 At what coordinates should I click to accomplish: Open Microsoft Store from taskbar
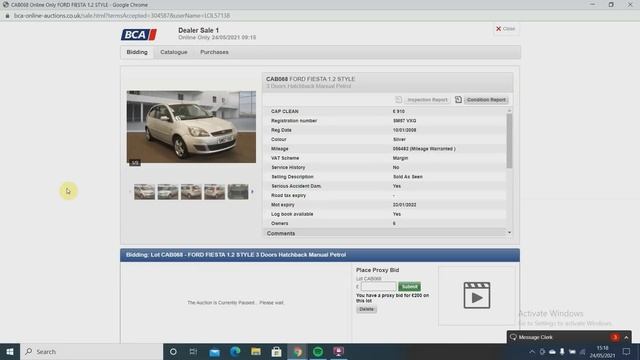pos(276,351)
